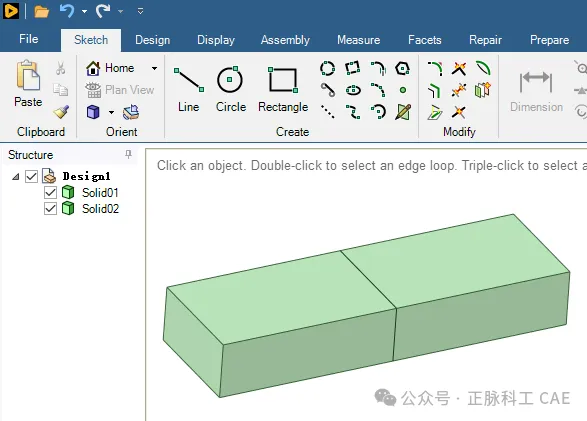Collapse the Design1 tree node
The height and width of the screenshot is (421, 587).
(16, 176)
